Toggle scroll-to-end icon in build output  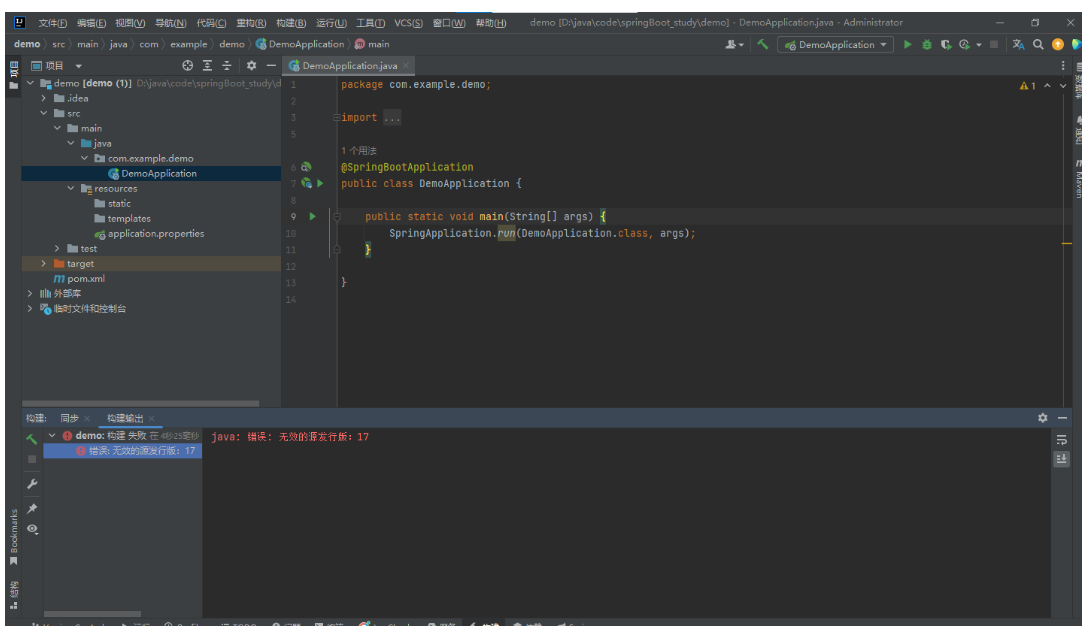tap(1062, 459)
